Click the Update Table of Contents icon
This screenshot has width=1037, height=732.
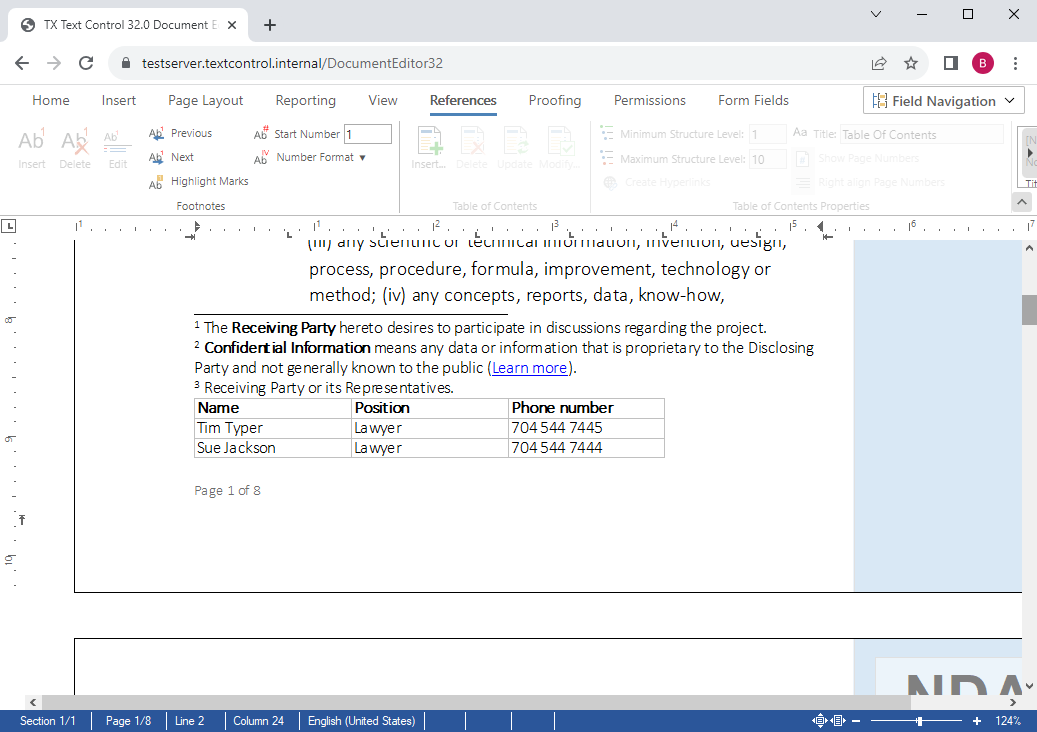[515, 147]
